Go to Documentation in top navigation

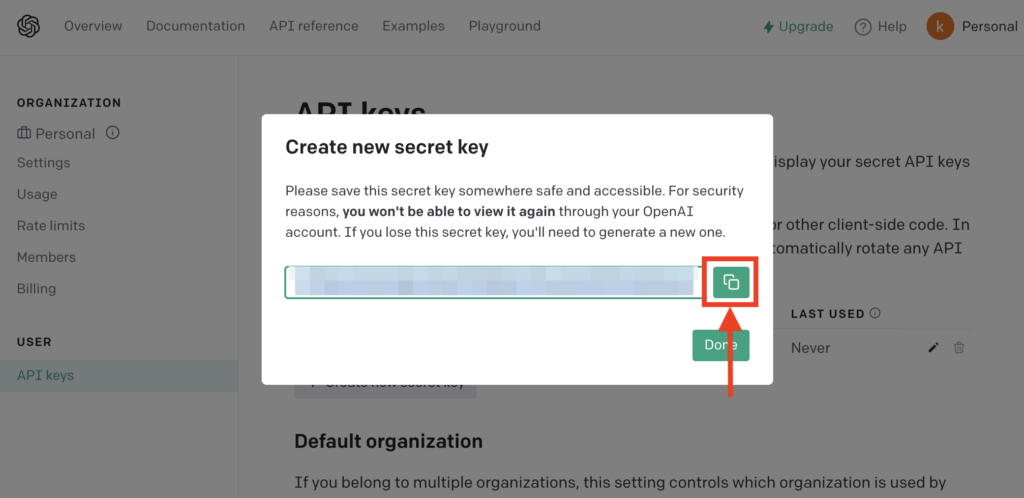tap(195, 26)
